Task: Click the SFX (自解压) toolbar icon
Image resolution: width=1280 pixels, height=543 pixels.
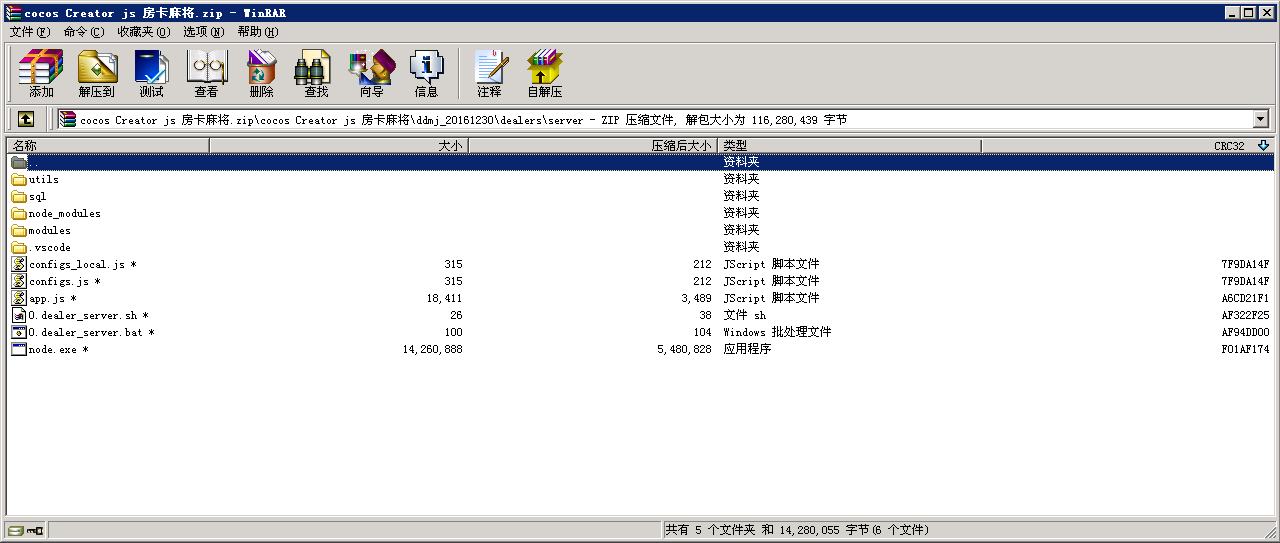Action: 545,74
